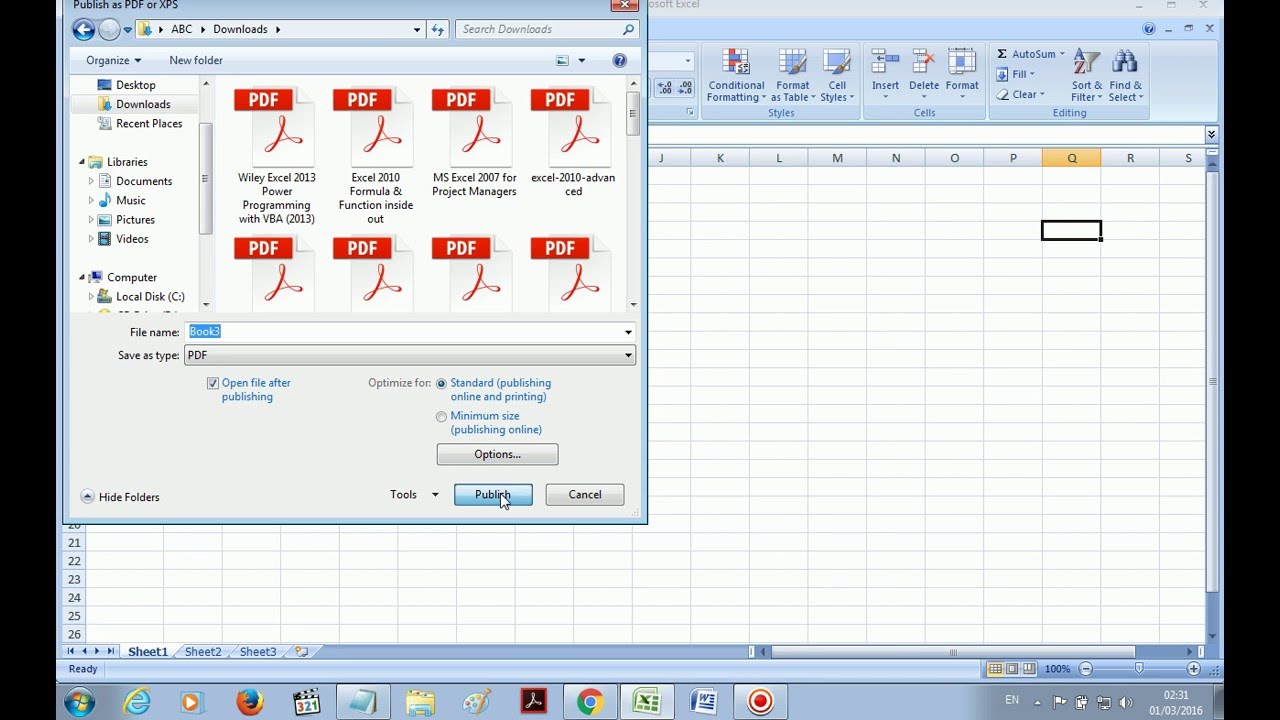The width and height of the screenshot is (1280, 720).
Task: Choose Minimum size publishing online option
Action: pos(441,417)
